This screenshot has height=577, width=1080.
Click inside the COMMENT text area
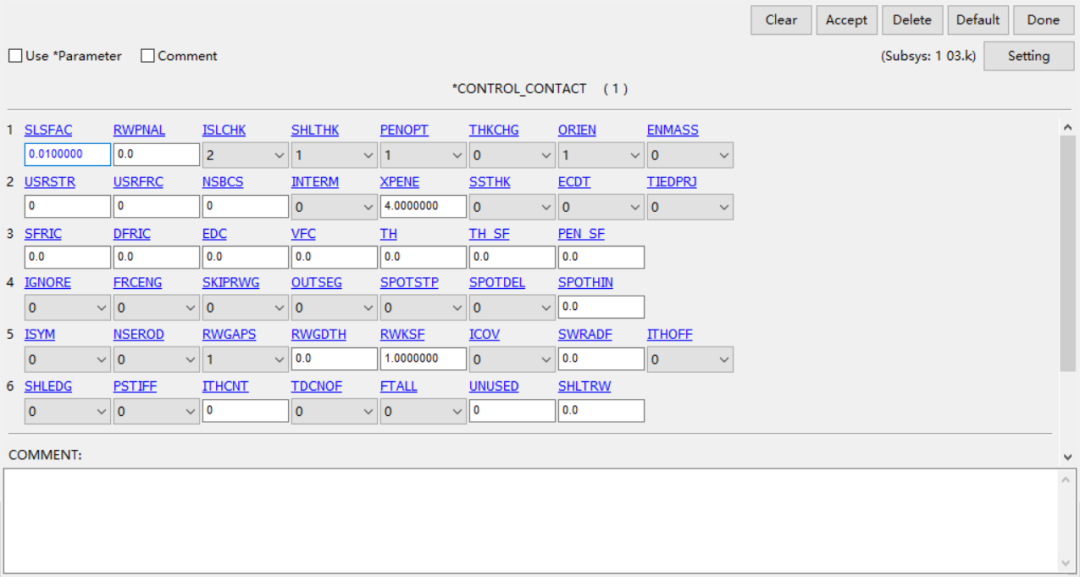coord(530,521)
